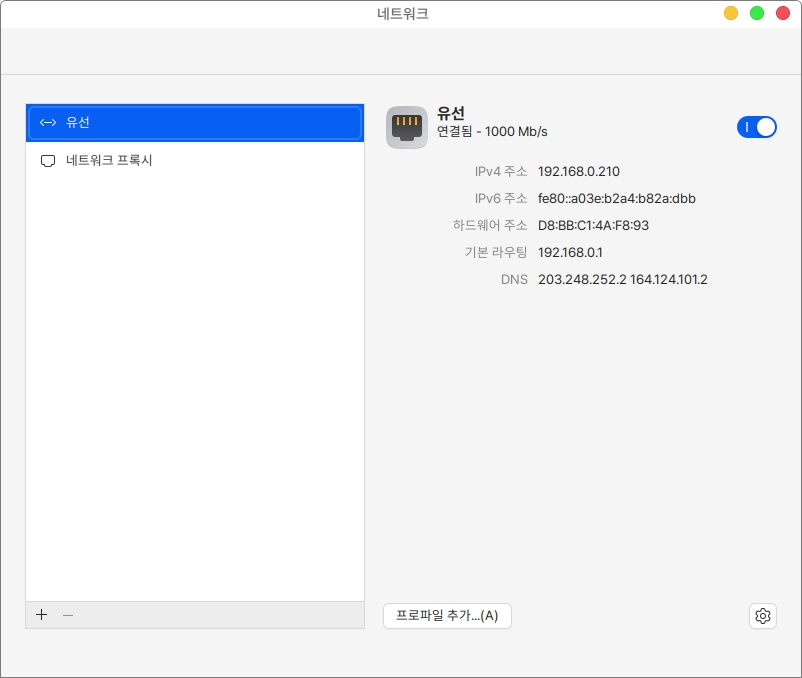Click the wired arrows icon in sidebar
The image size is (802, 678).
[47, 123]
